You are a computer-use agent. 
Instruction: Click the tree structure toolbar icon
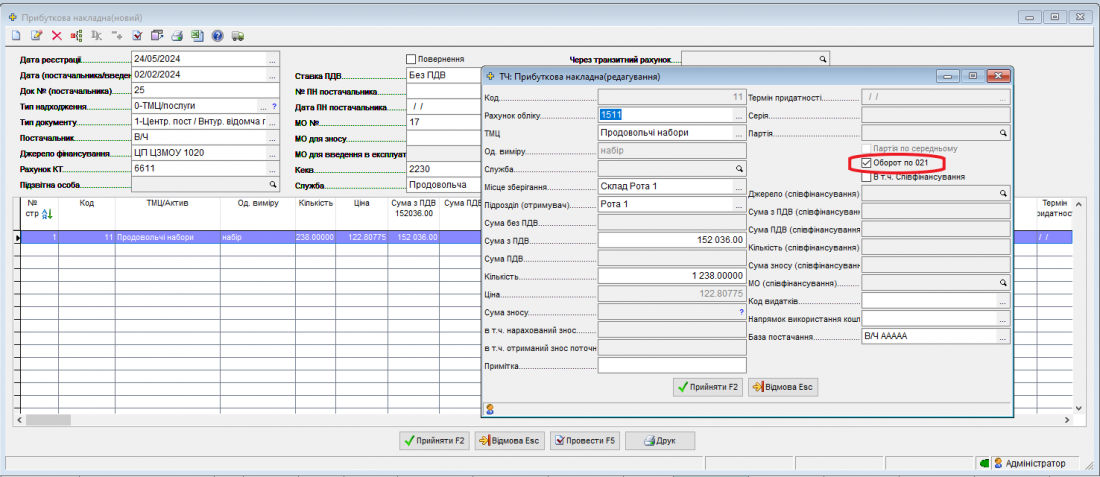(76, 36)
